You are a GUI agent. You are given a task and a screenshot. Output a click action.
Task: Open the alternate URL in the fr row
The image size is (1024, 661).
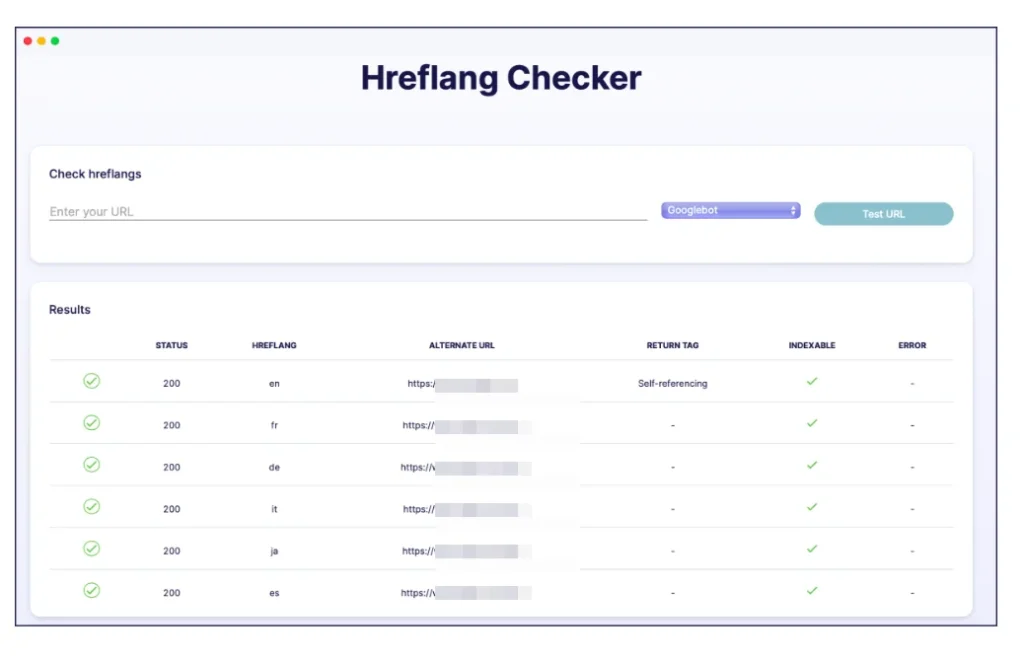[466, 426]
